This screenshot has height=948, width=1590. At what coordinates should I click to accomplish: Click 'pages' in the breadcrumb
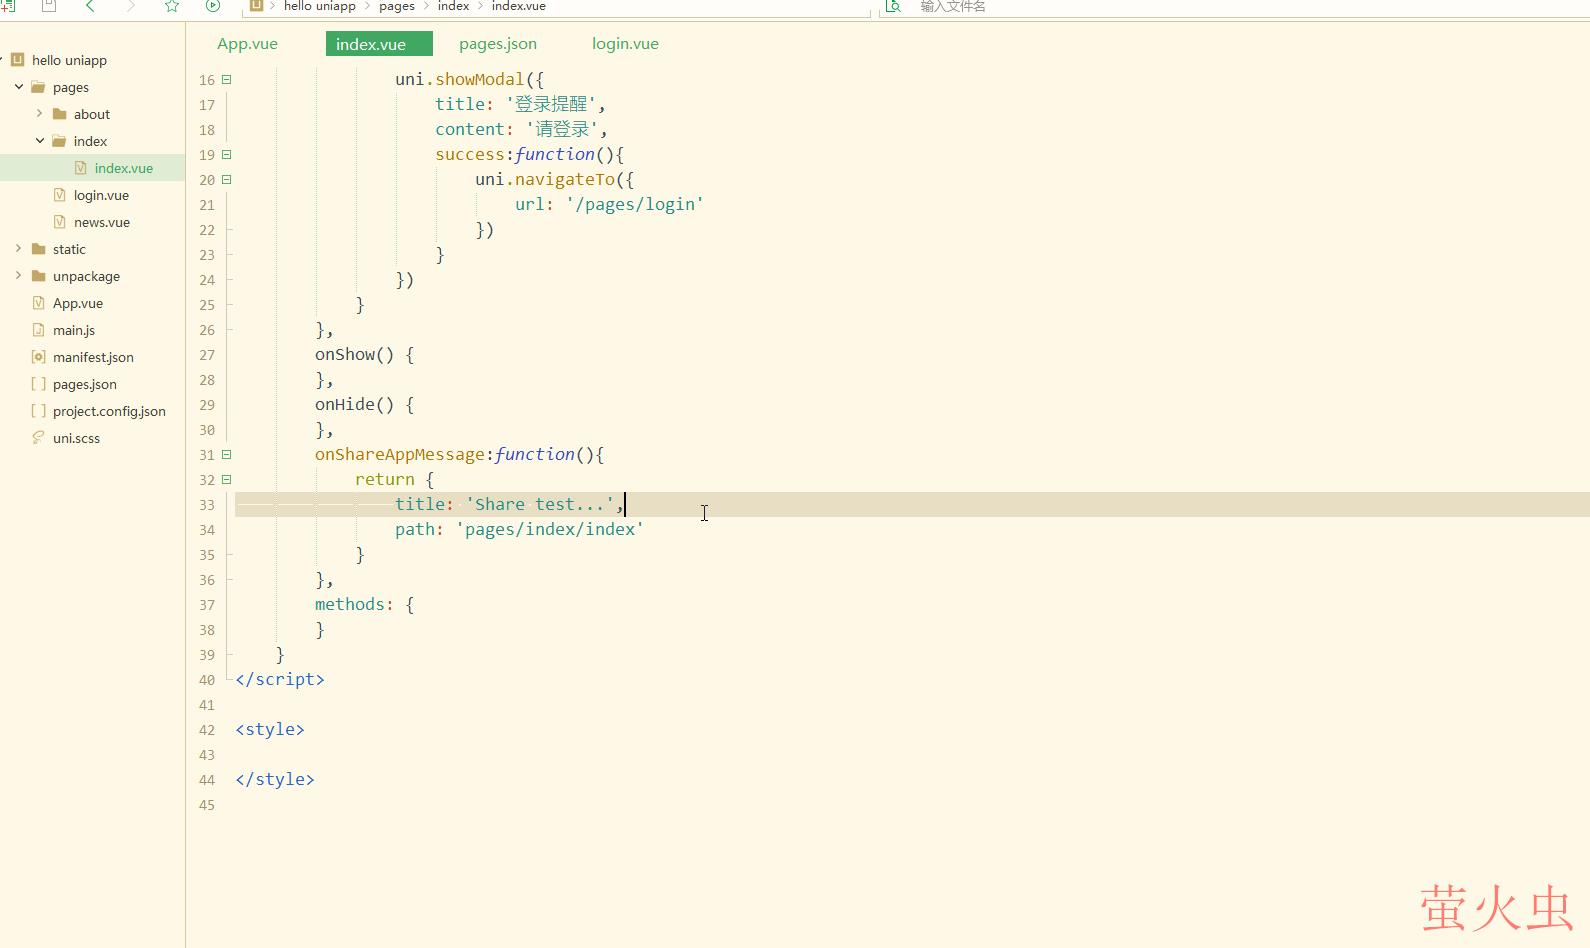coord(397,6)
